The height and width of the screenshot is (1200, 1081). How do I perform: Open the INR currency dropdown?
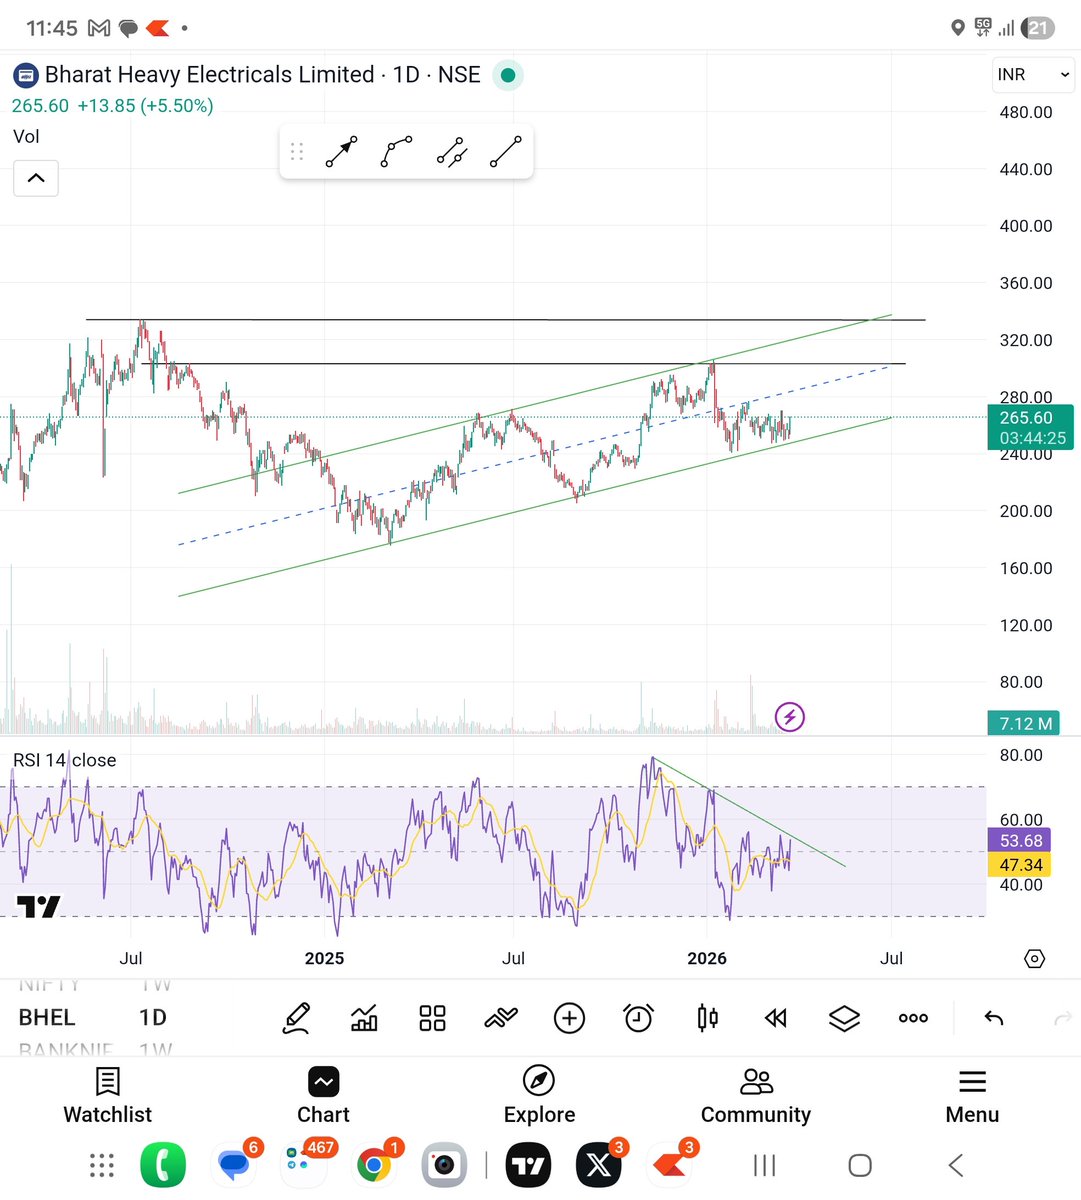tap(1033, 75)
